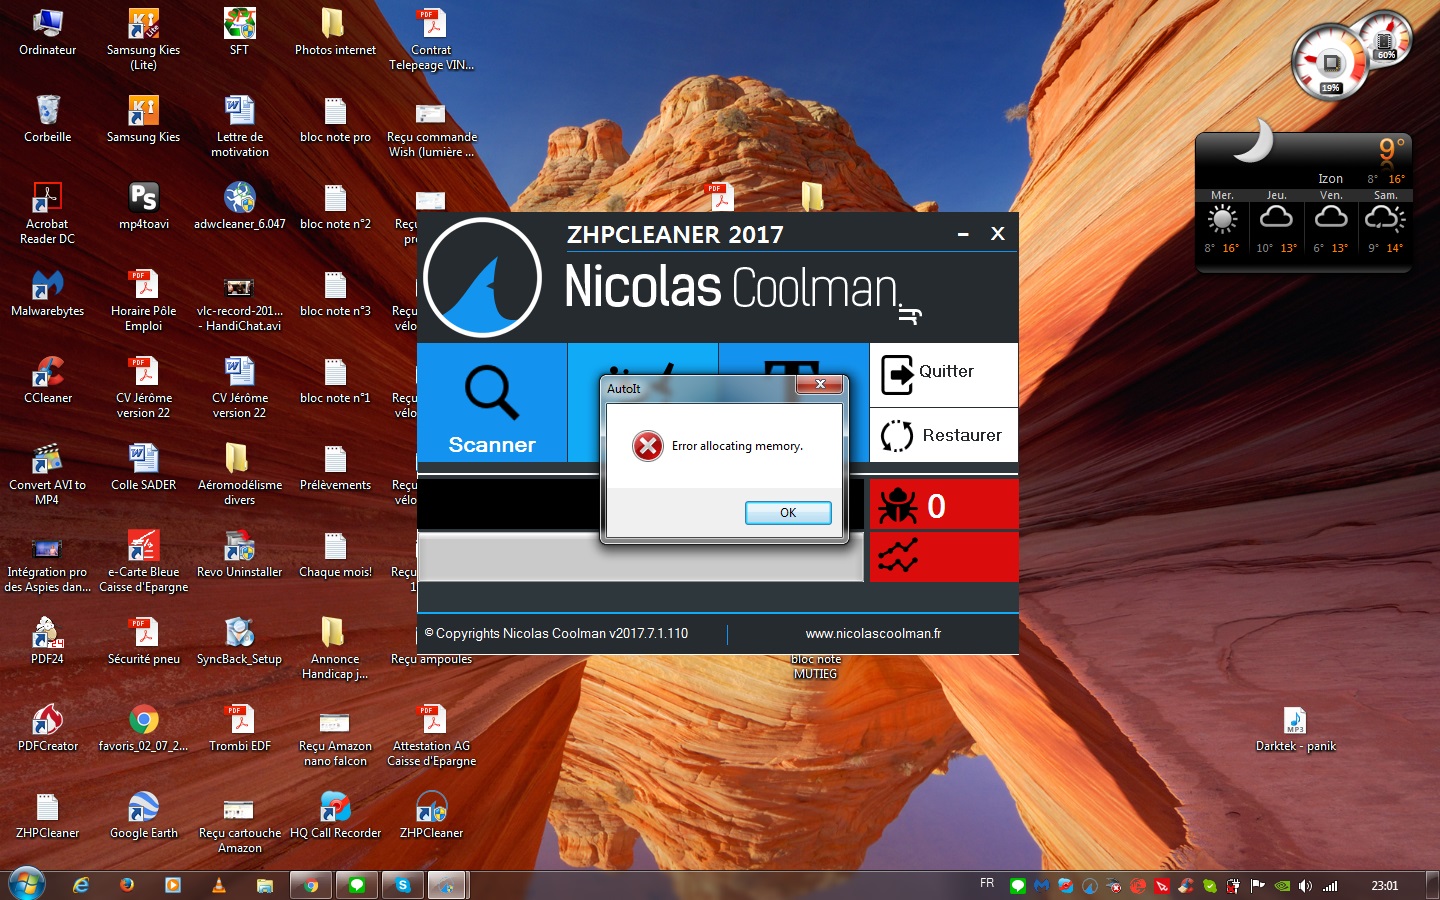The height and width of the screenshot is (900, 1440).
Task: Select the Colle SADER Word document
Action: point(143,467)
